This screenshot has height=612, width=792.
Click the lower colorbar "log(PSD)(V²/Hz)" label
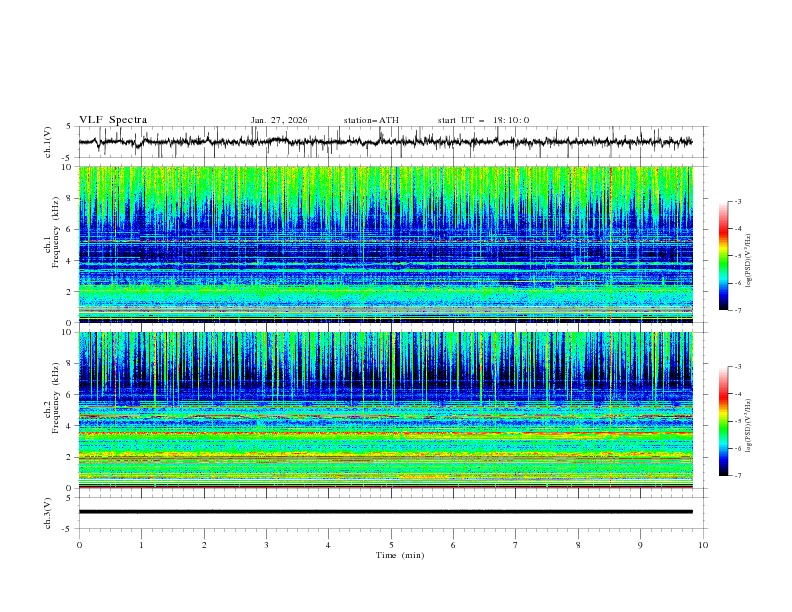749,426
